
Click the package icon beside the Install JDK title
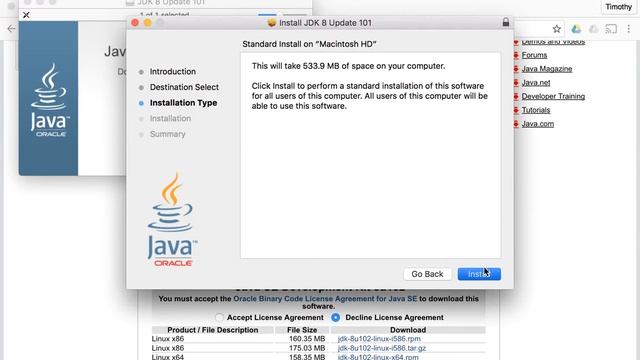[x=271, y=23]
